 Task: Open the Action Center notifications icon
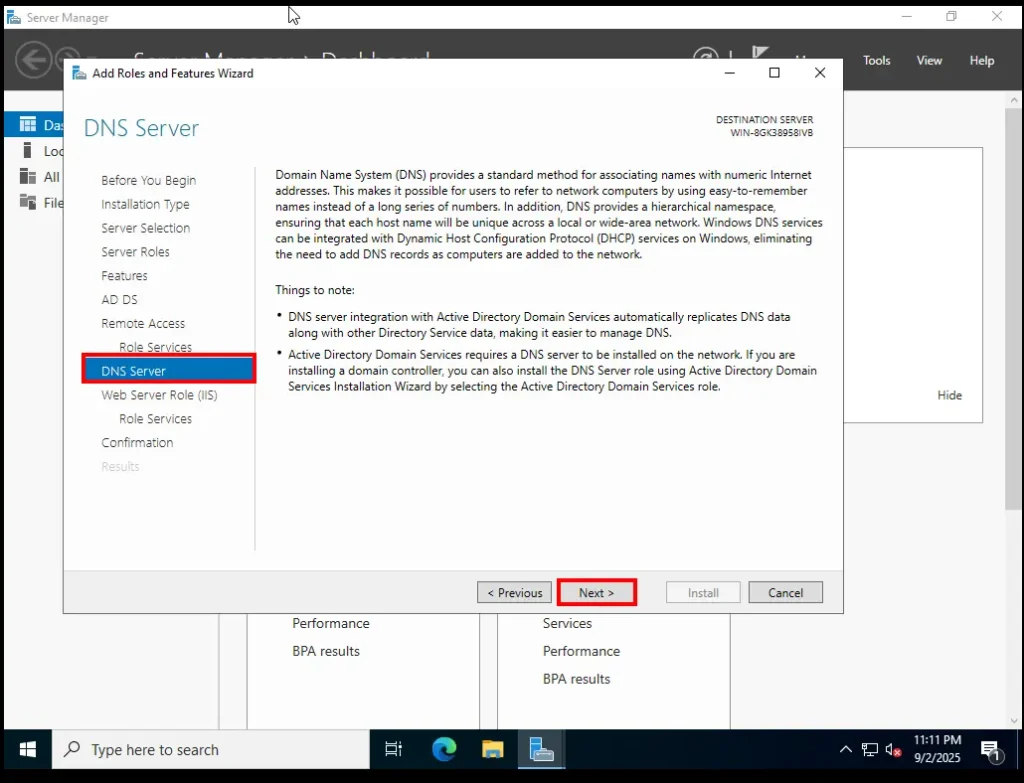(x=991, y=751)
